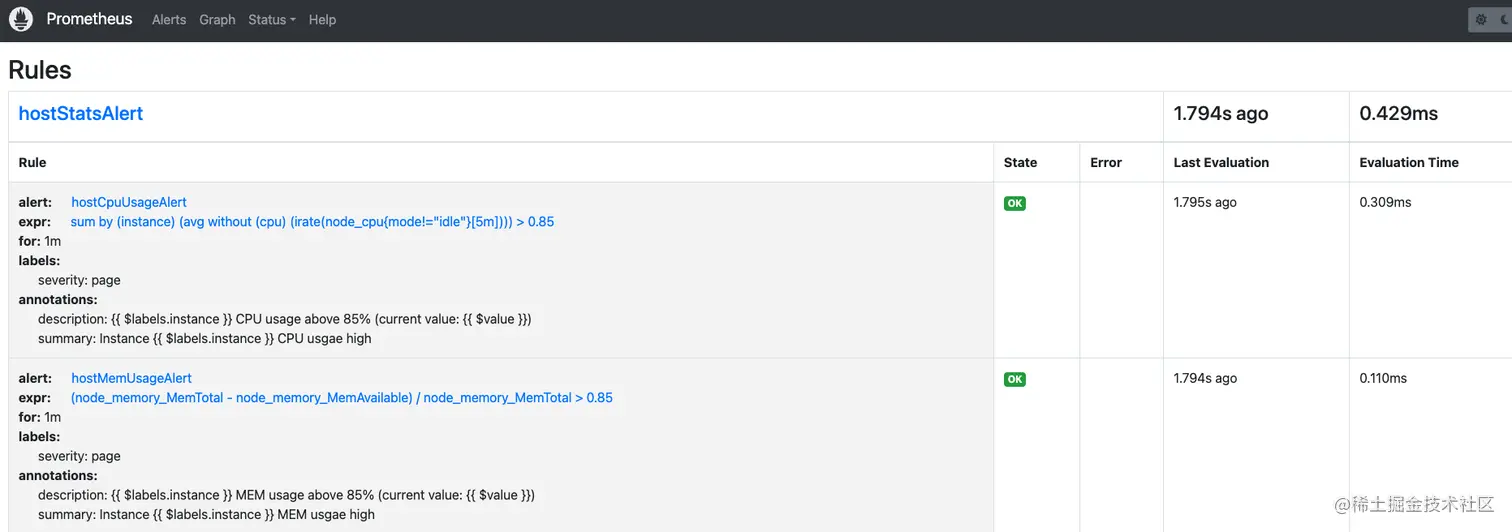Open the Alerts page from navbar
The width and height of the screenshot is (1512, 532).
(x=169, y=20)
